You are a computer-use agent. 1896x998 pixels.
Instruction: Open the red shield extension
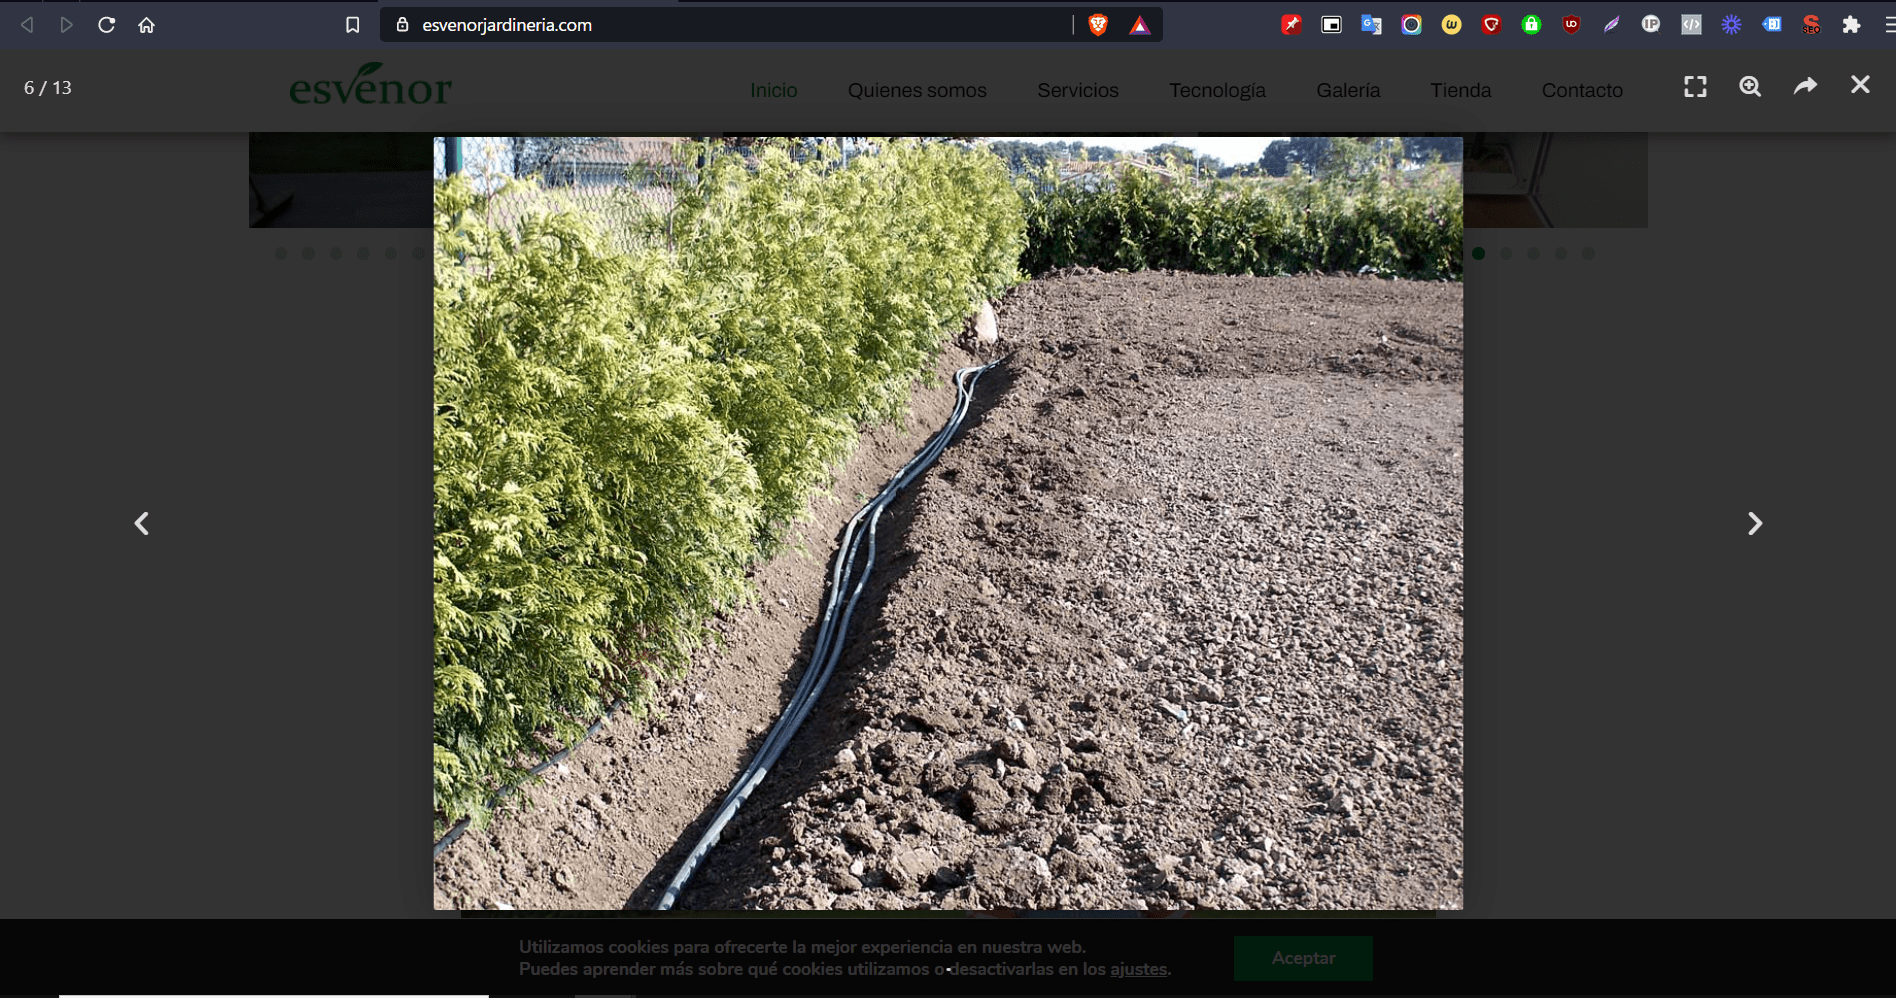[1491, 25]
